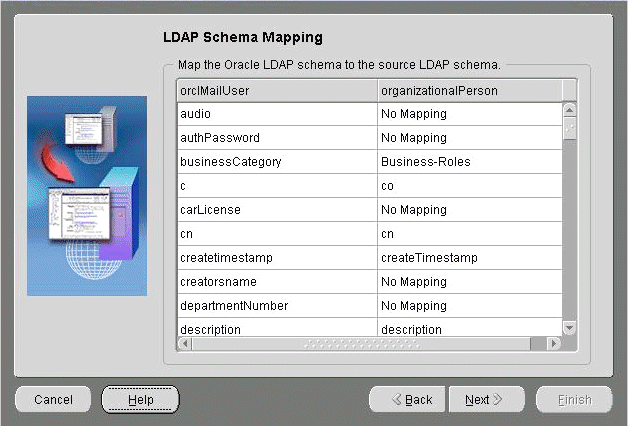Open mapping for departmentNumber No Mapping
Image resolution: width=628 pixels, height=426 pixels.
(470, 306)
